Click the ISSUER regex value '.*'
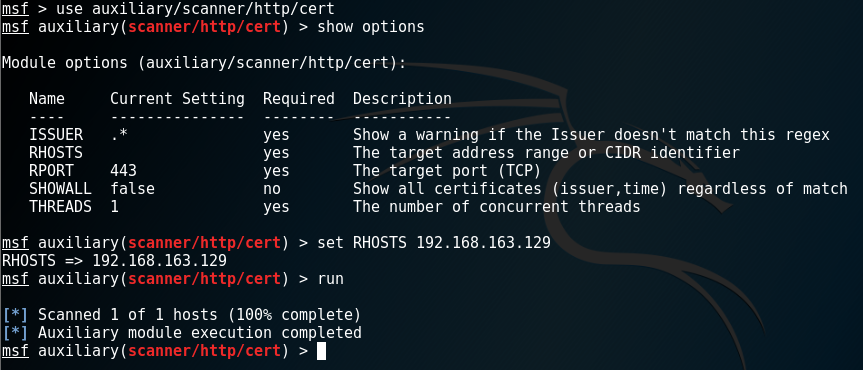 [119, 134]
